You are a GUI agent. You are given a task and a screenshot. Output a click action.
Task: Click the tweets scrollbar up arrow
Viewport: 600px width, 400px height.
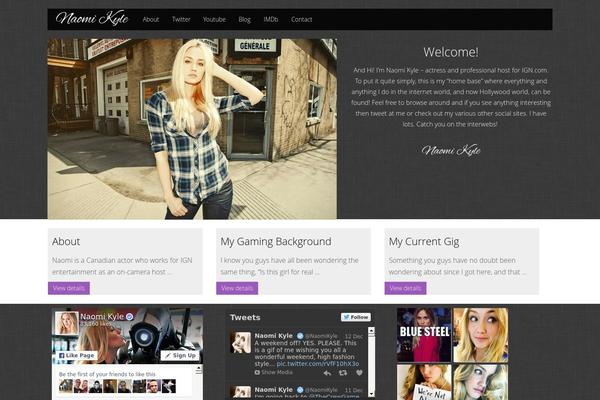pos(371,331)
